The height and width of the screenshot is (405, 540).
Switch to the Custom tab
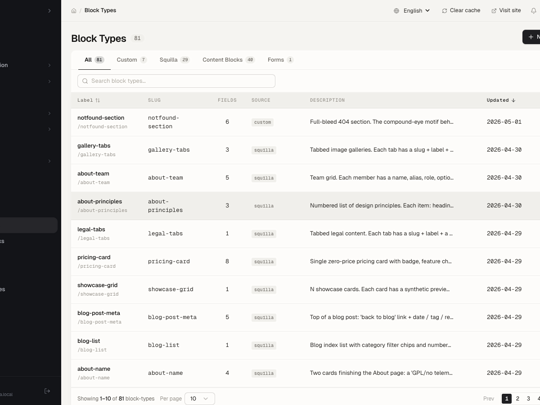pos(132,60)
